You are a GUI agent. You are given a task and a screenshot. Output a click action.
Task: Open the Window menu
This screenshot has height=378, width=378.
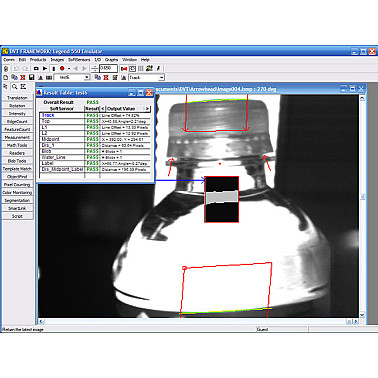point(129,60)
